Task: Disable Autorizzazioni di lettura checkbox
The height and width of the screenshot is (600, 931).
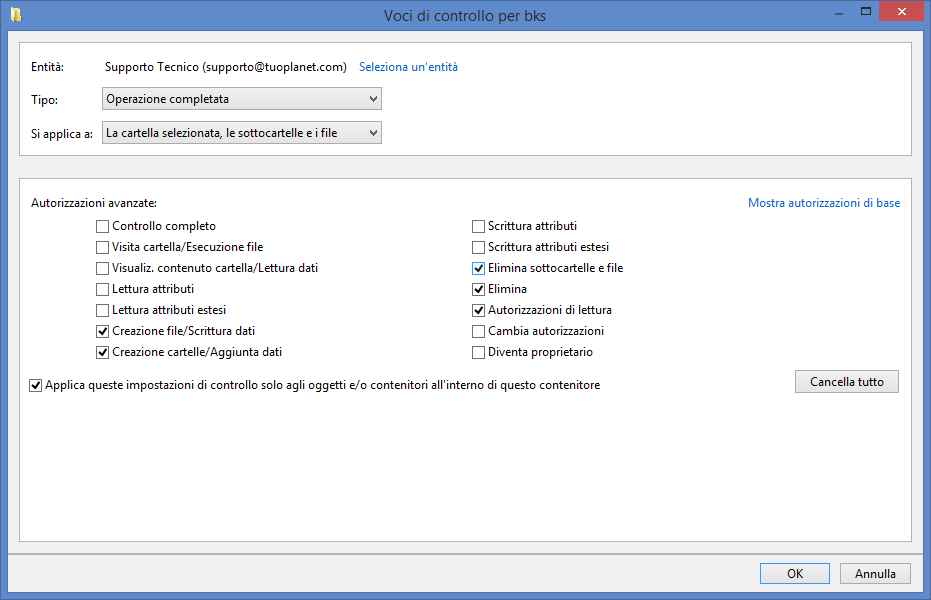Action: [x=478, y=310]
